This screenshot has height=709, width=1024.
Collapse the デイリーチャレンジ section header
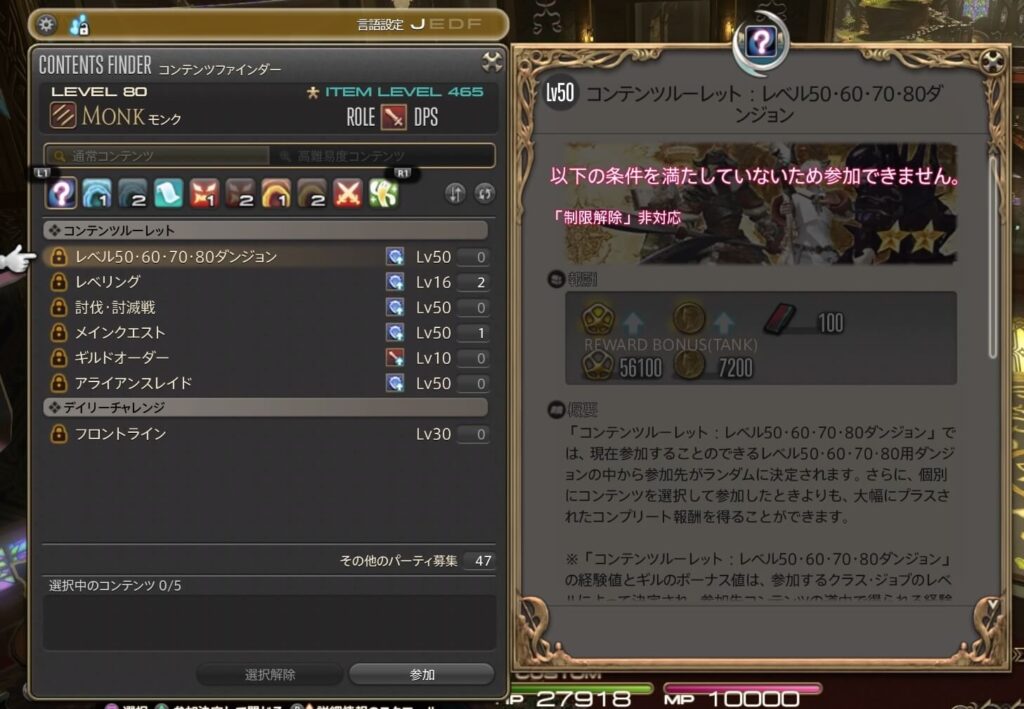coord(266,407)
